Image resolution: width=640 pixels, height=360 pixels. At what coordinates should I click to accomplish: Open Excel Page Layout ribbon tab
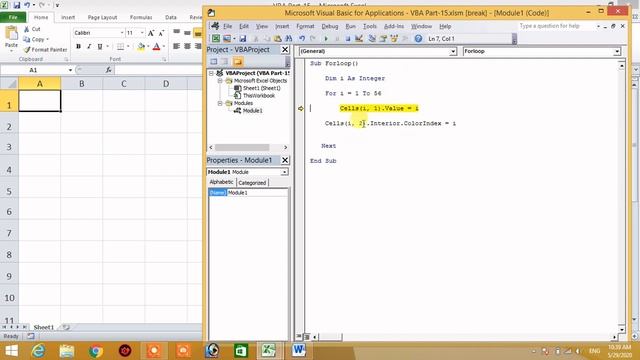[102, 17]
